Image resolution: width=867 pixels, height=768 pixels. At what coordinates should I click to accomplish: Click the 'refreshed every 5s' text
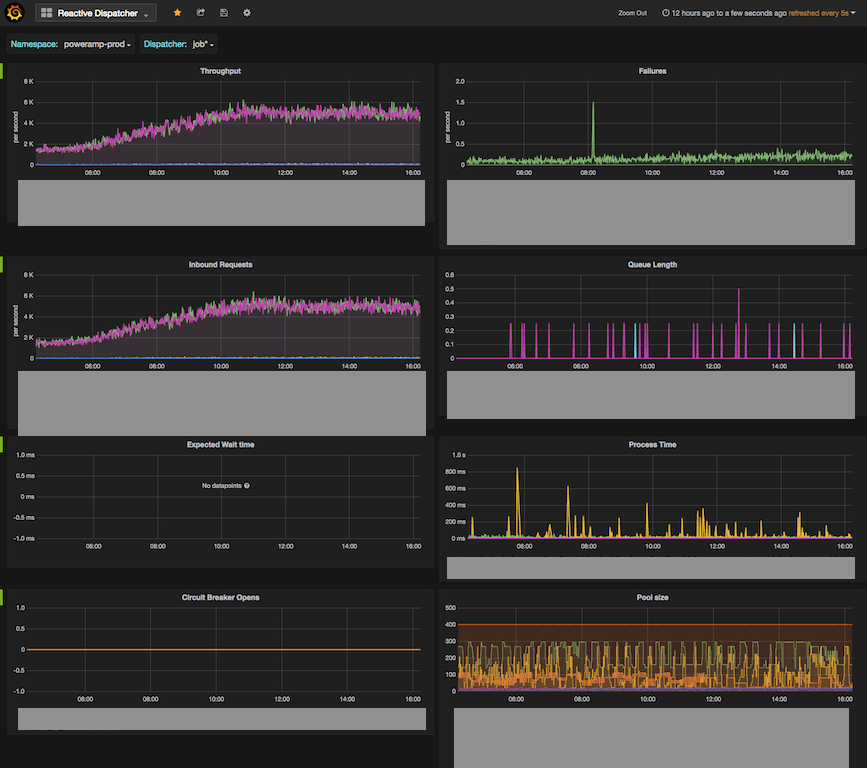[x=818, y=13]
